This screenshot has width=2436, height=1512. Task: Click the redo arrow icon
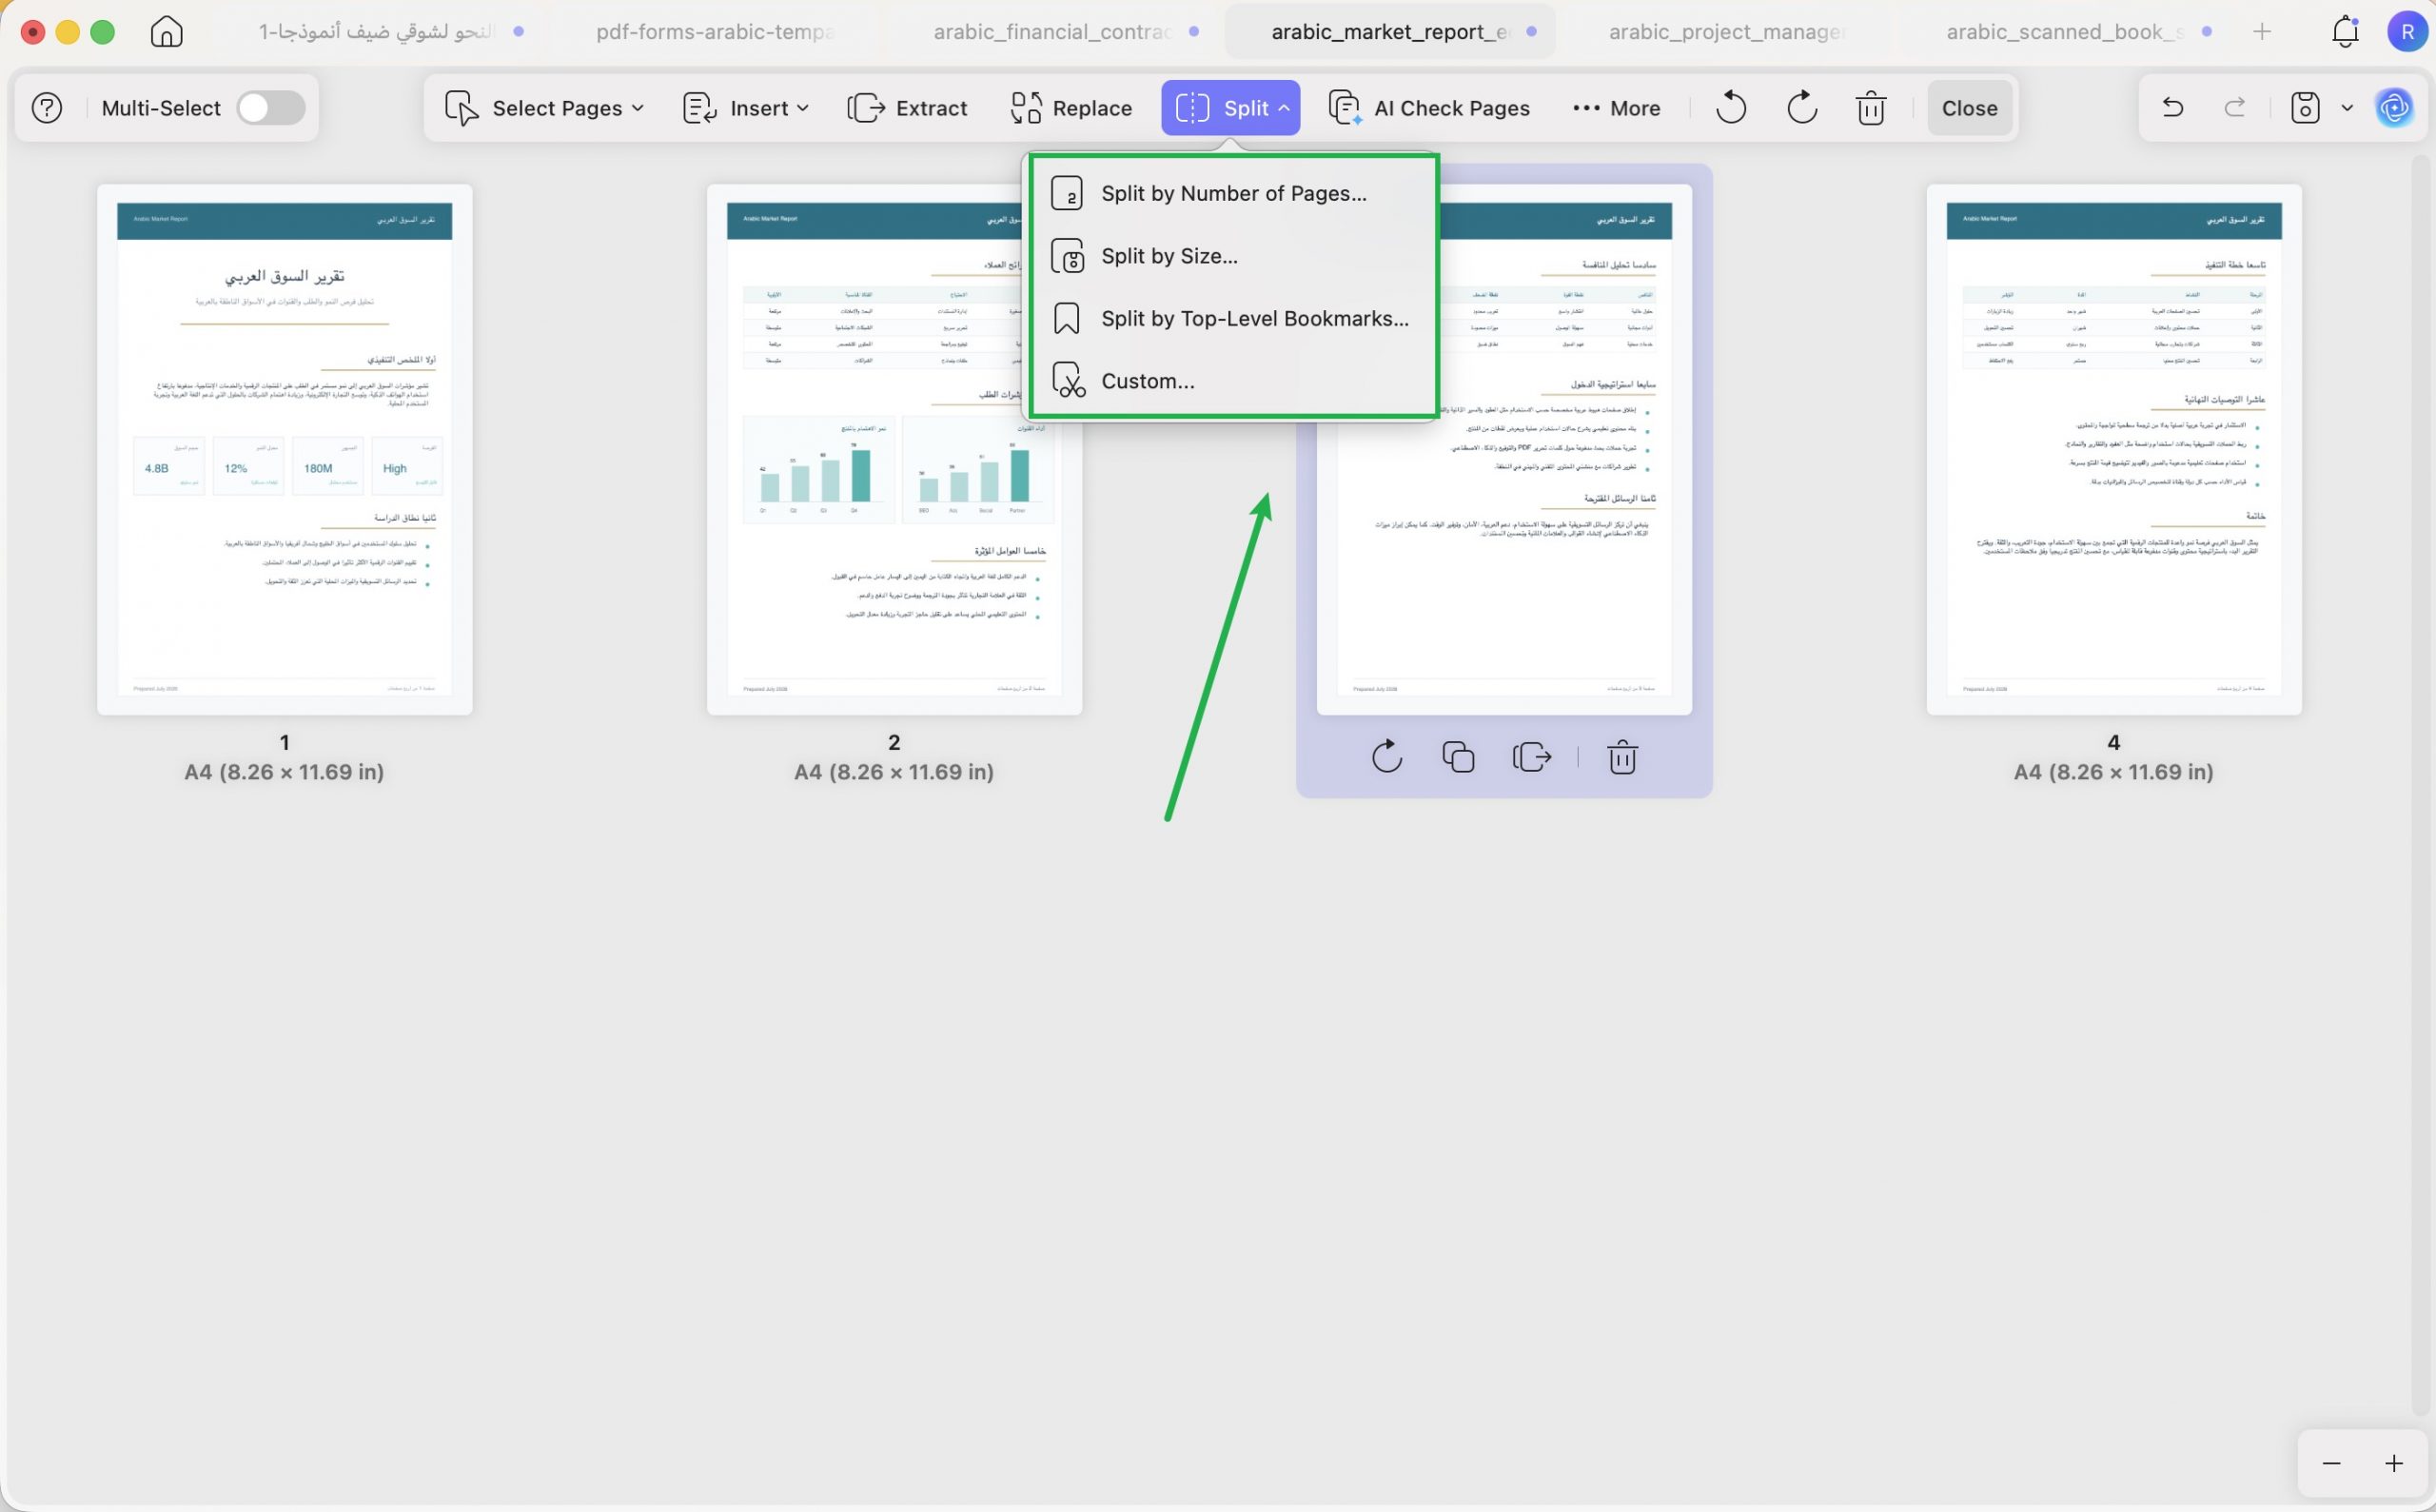coord(2235,108)
